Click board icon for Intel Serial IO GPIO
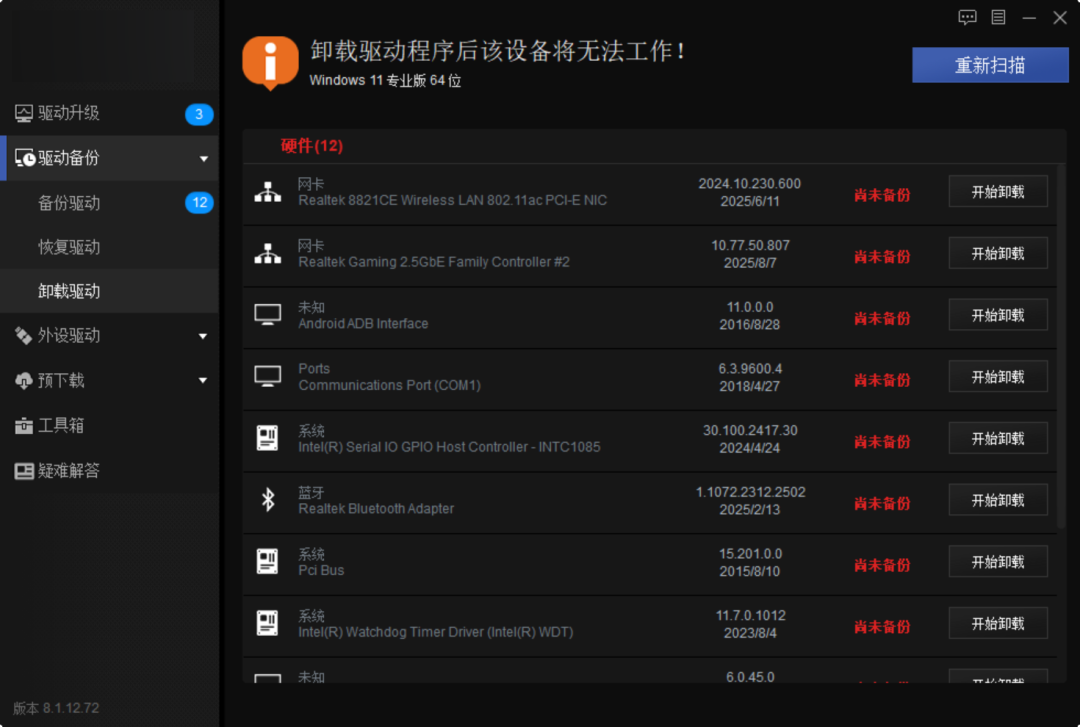The height and width of the screenshot is (727, 1080). 267,438
